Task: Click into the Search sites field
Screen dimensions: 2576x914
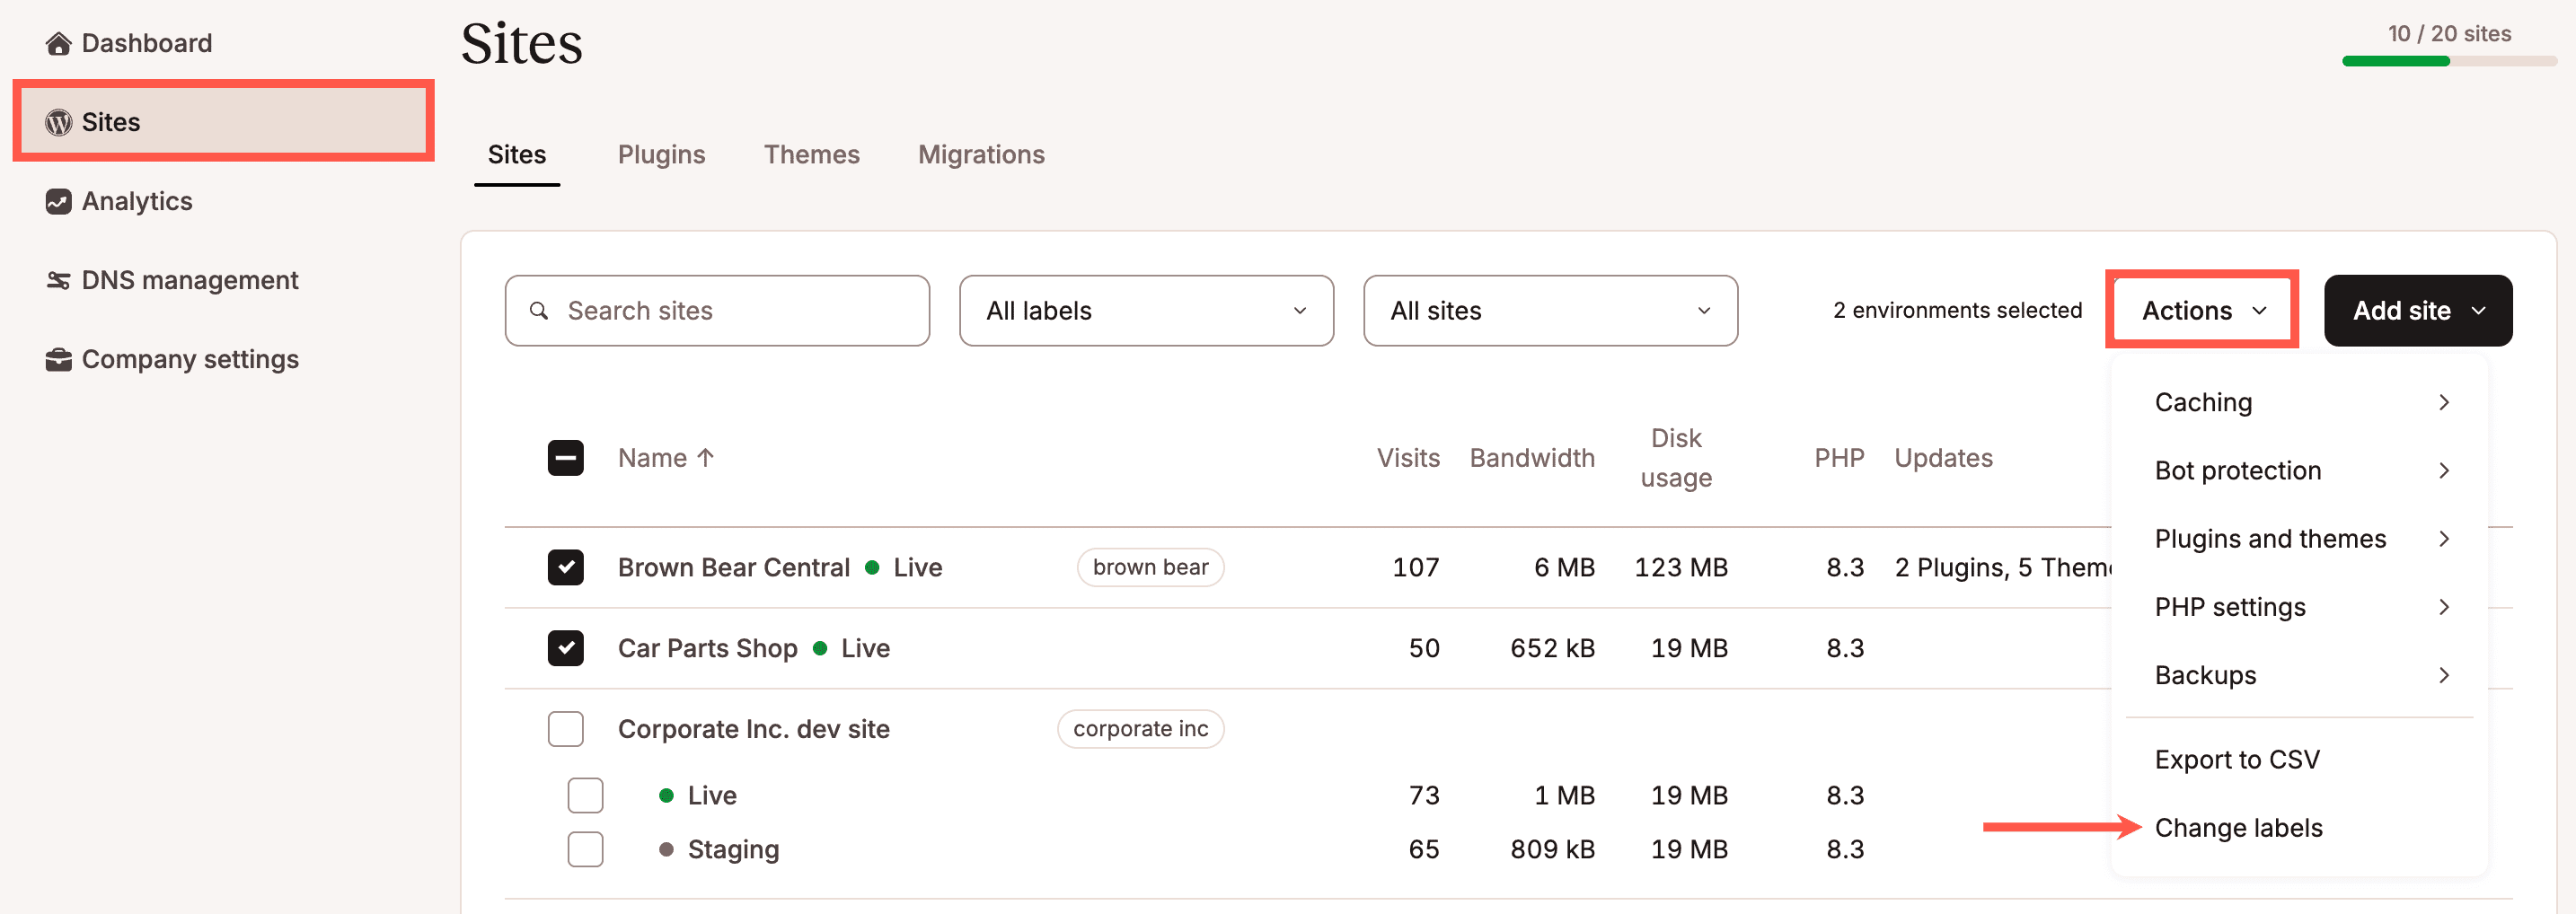Action: point(717,311)
